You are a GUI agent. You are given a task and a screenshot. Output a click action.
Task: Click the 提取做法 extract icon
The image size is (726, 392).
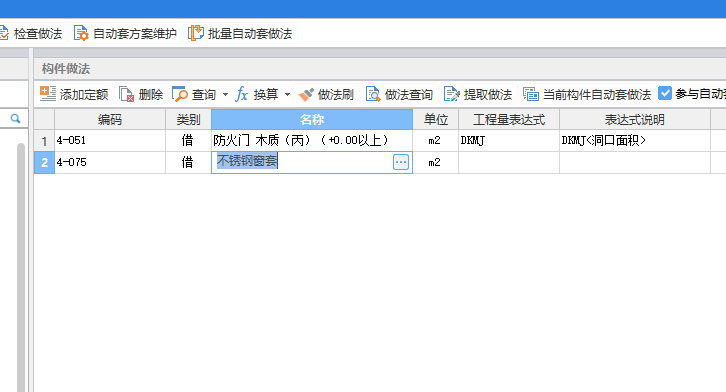click(x=451, y=94)
